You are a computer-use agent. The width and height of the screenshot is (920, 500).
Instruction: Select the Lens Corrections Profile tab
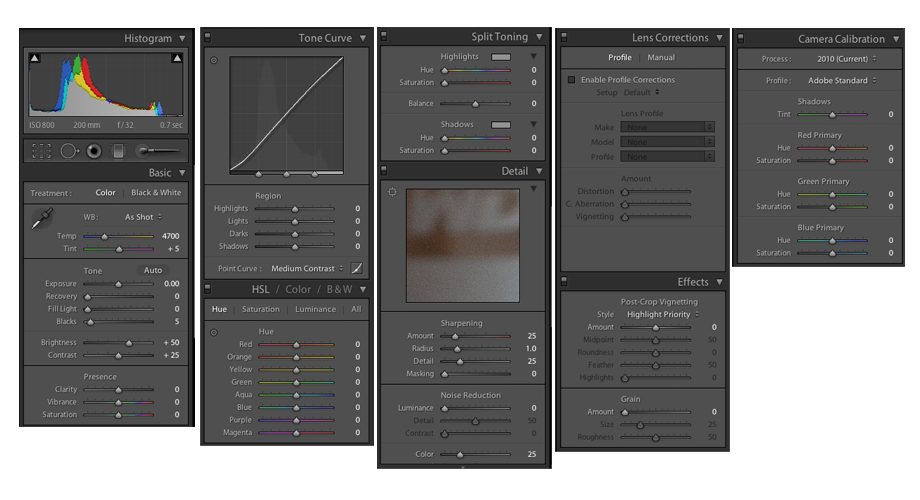(620, 58)
